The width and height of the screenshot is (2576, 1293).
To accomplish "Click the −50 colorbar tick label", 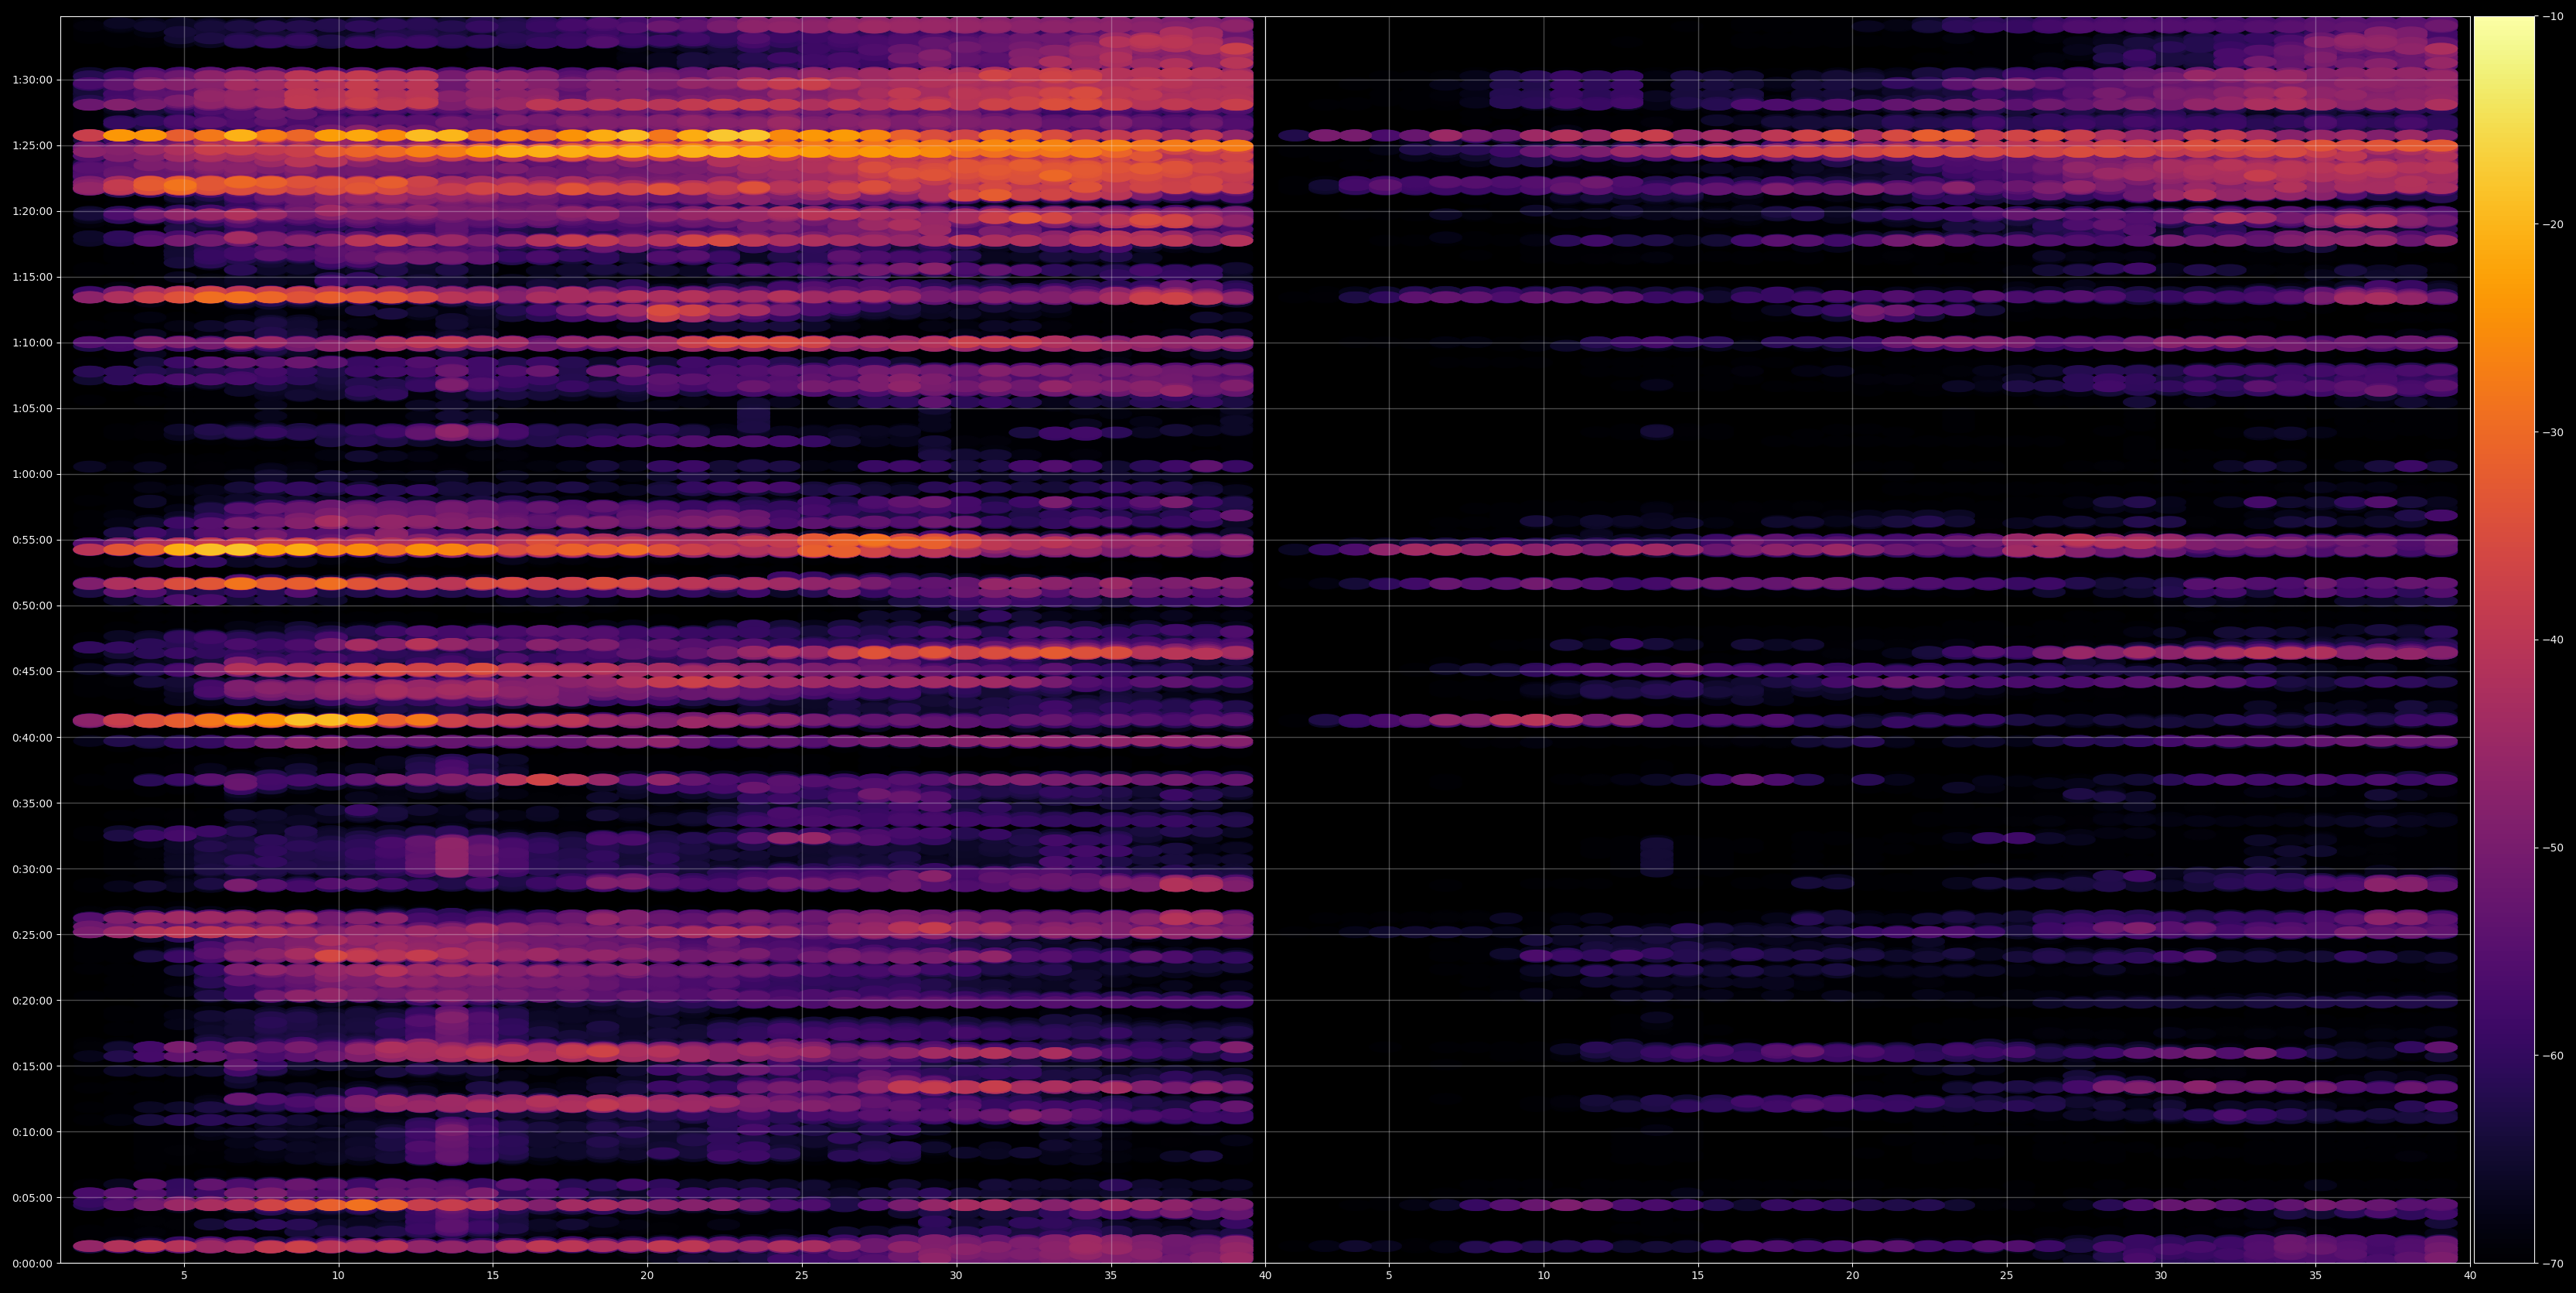I will (x=2553, y=848).
